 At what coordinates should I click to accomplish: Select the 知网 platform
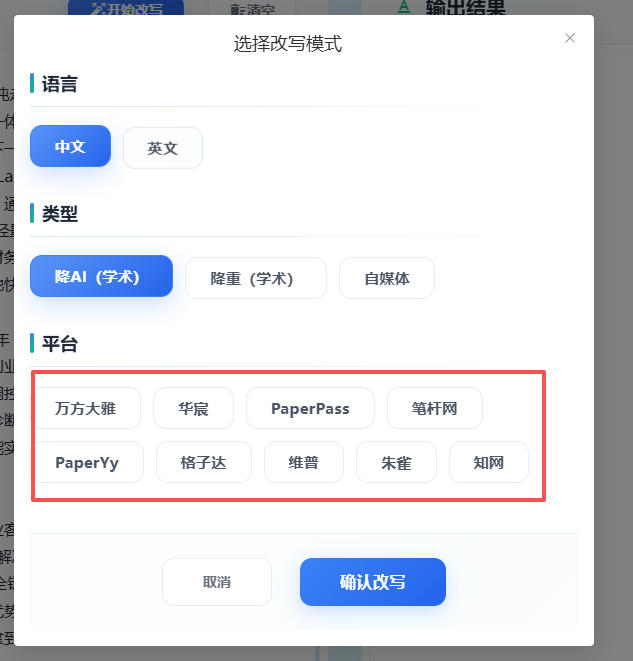(488, 463)
